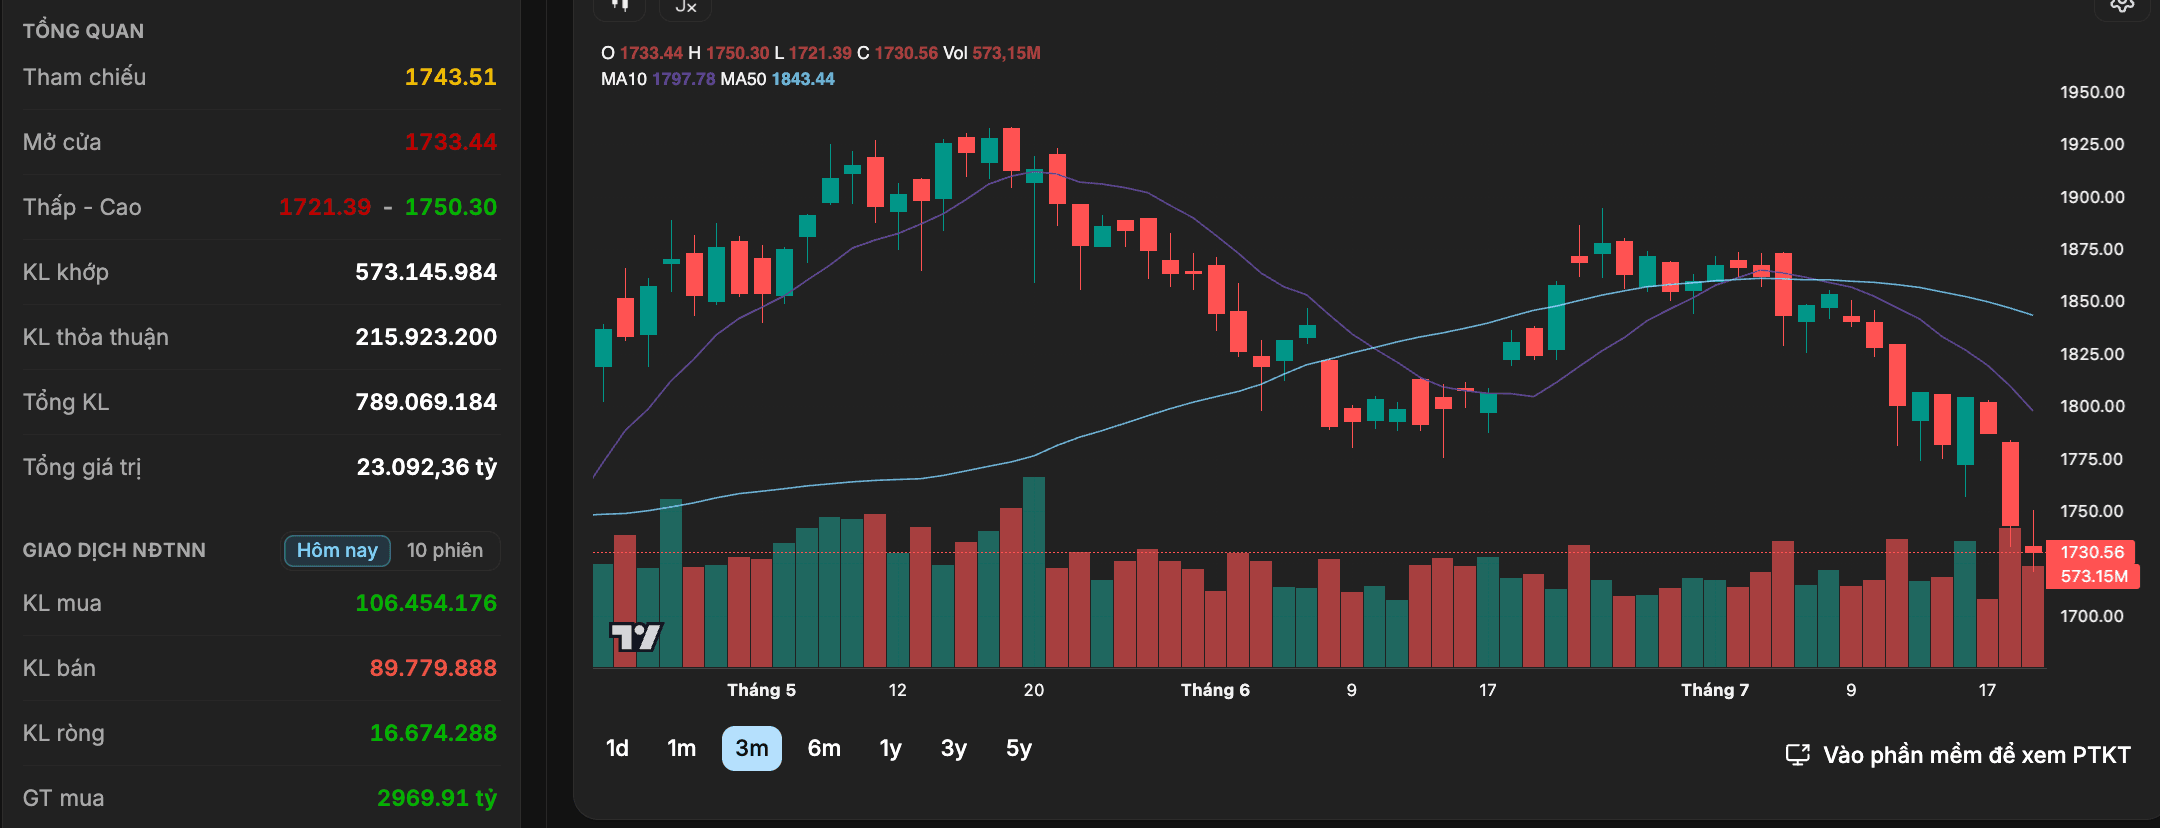Click the volume label 573.15M
Image resolution: width=2160 pixels, height=828 pixels.
tap(2094, 576)
